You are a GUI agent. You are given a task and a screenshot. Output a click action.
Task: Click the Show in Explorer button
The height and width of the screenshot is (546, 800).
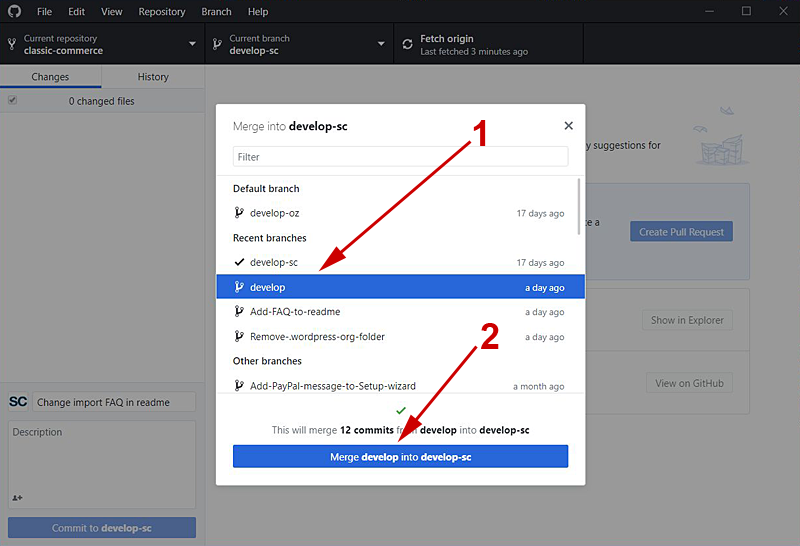(x=687, y=320)
